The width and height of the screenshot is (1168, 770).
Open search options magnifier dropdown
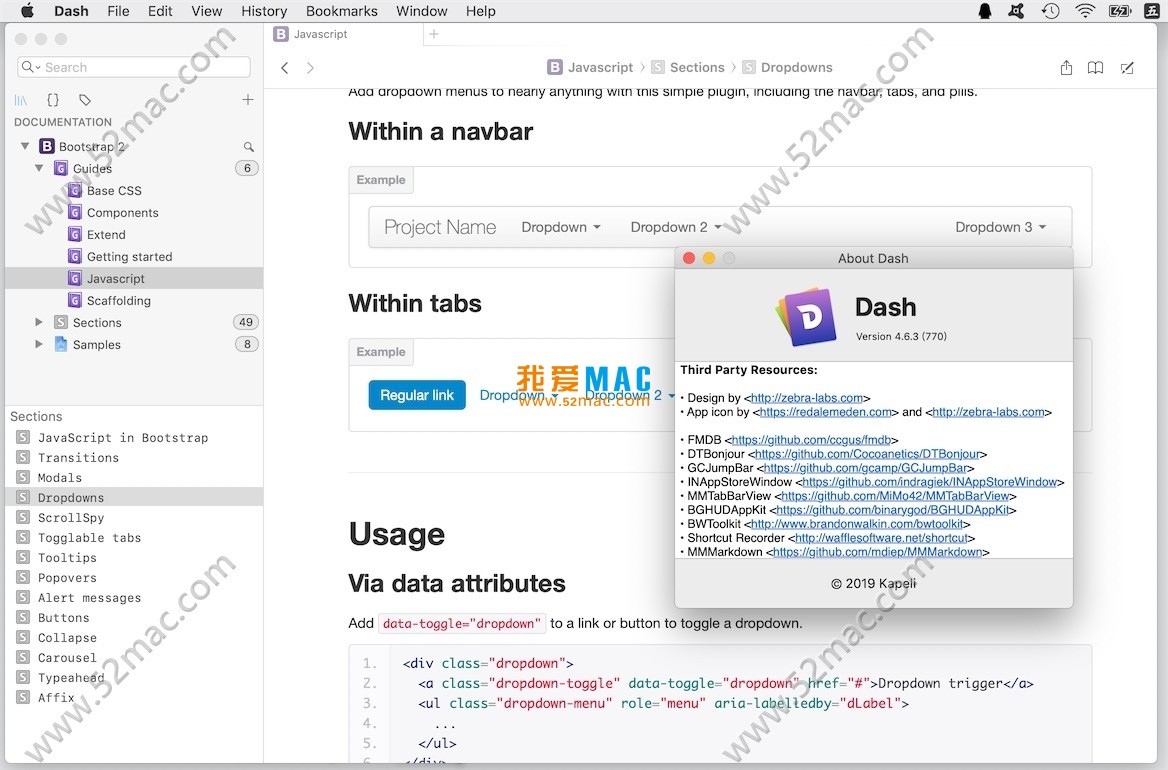(30, 67)
